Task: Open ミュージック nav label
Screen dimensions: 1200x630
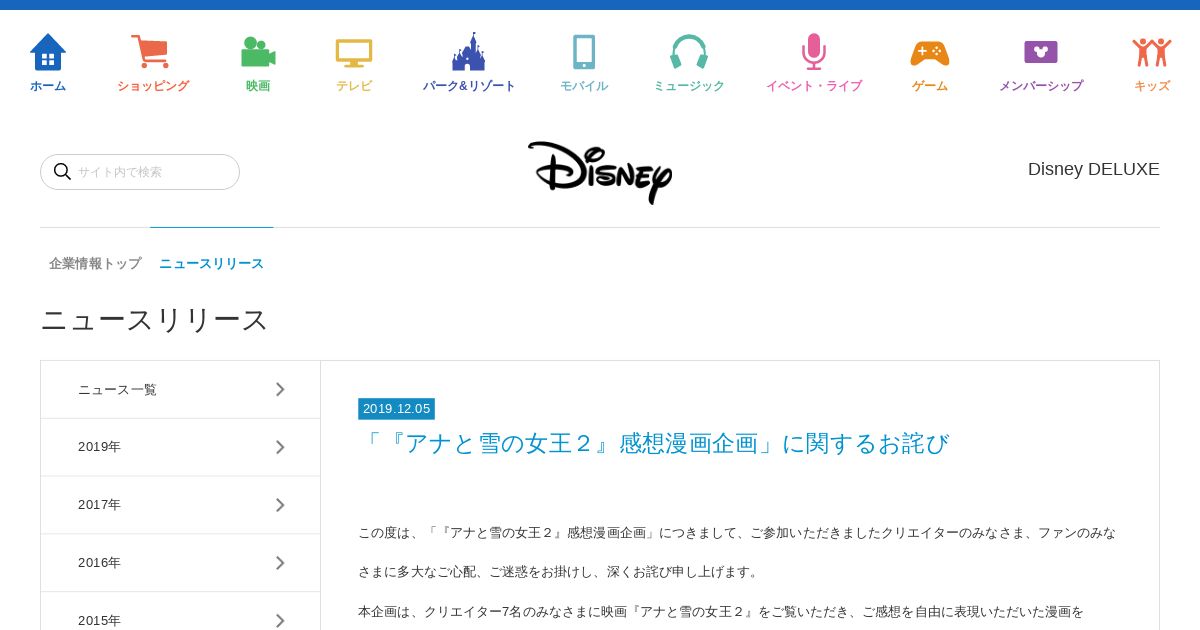Action: pyautogui.click(x=689, y=86)
